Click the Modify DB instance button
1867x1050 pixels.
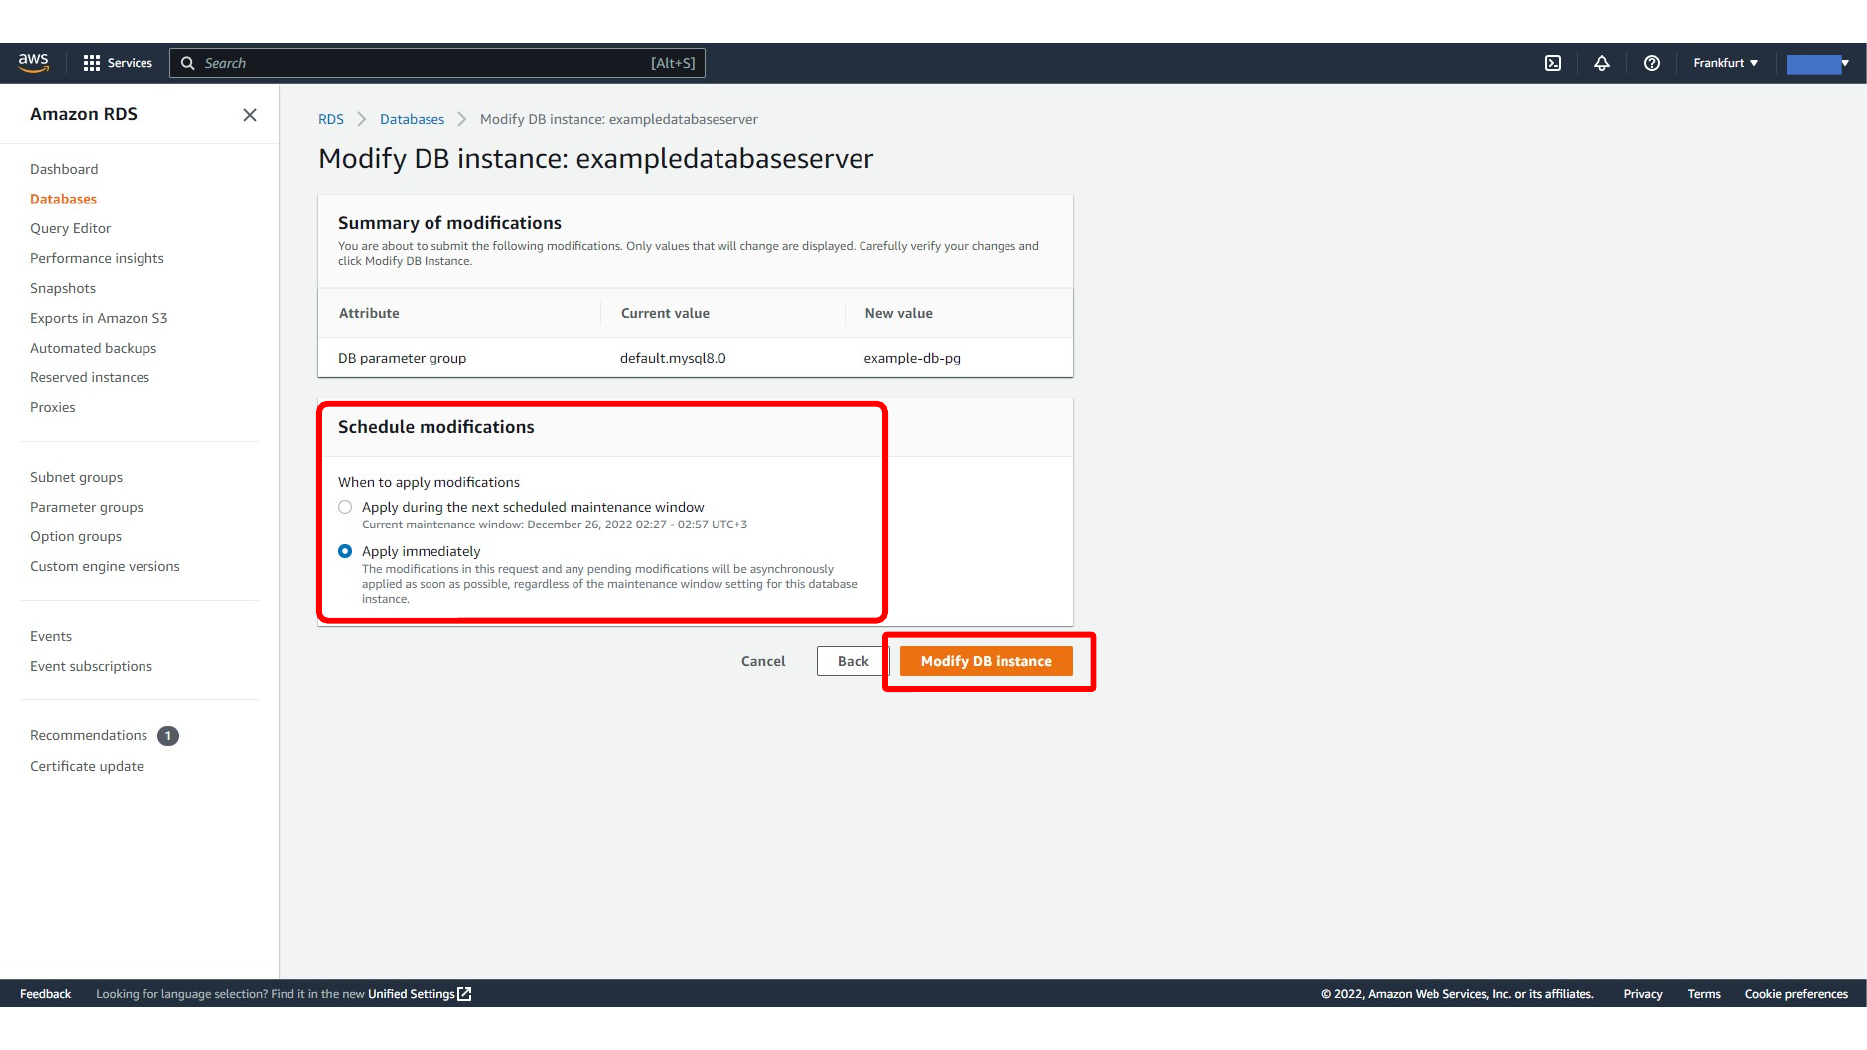click(986, 661)
